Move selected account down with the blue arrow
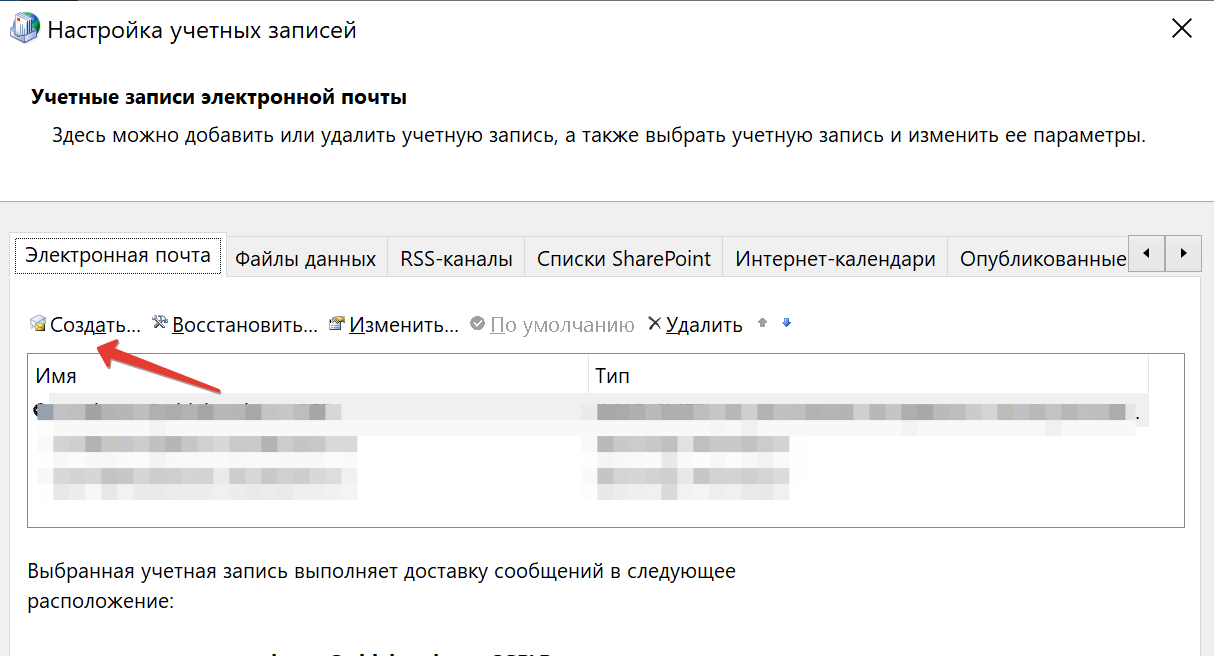This screenshot has width=1214, height=656. coord(787,323)
